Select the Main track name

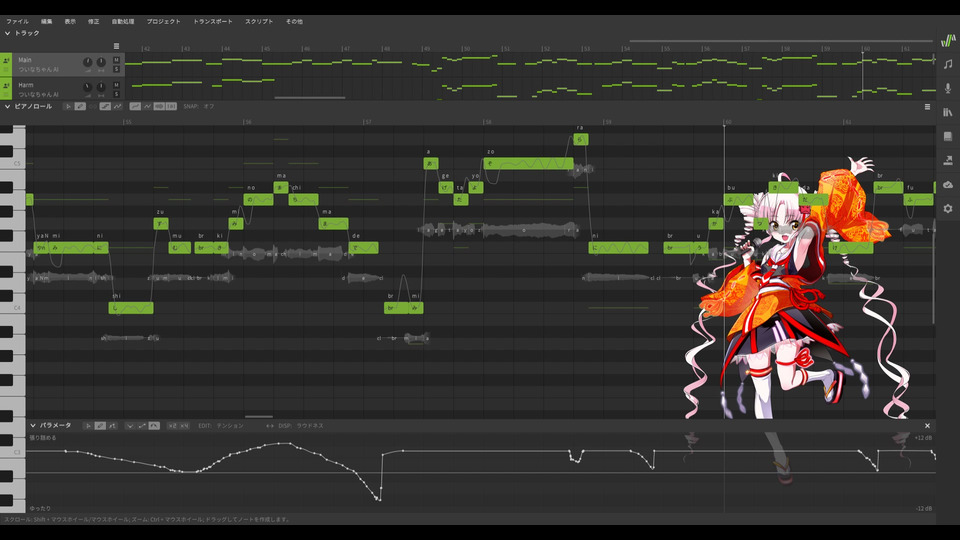(x=25, y=60)
